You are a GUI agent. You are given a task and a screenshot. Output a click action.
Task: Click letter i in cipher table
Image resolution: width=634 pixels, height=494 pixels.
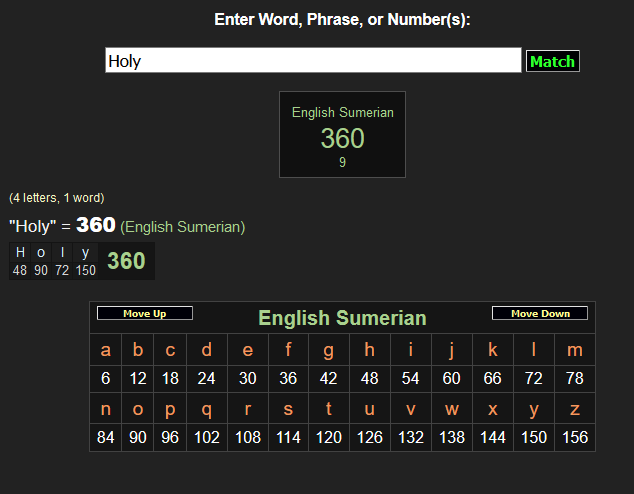(411, 350)
